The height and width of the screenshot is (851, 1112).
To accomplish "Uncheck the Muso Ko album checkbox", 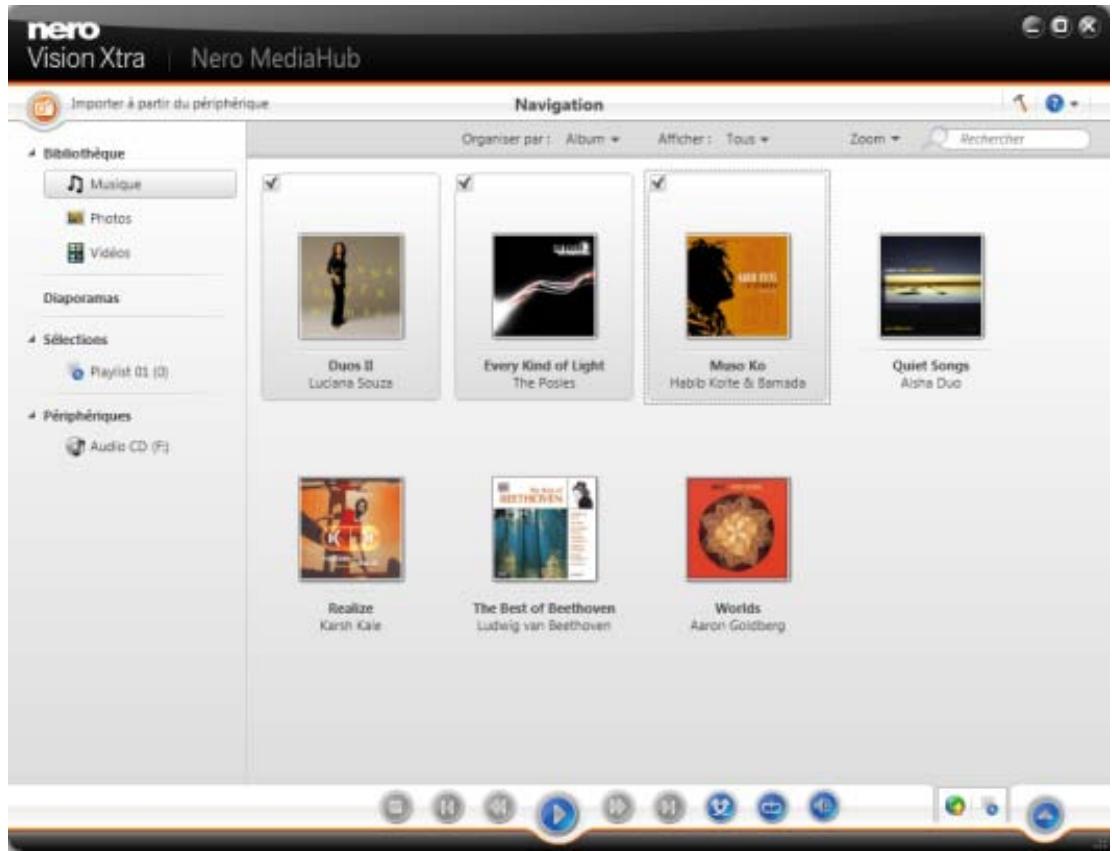I will pyautogui.click(x=657, y=183).
